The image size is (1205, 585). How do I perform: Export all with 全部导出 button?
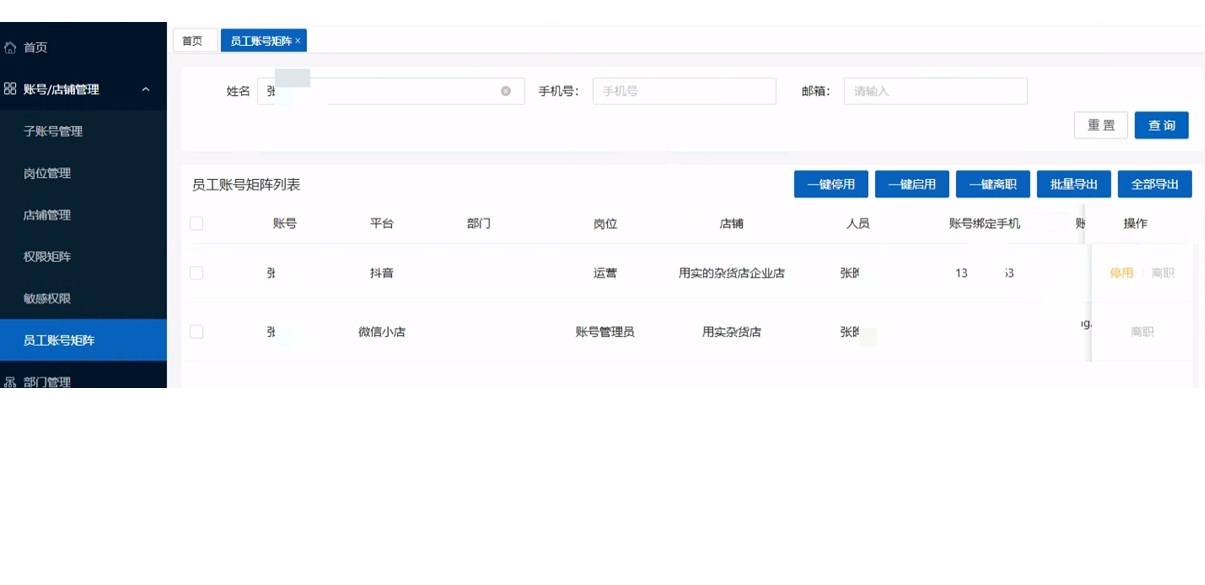point(1154,184)
